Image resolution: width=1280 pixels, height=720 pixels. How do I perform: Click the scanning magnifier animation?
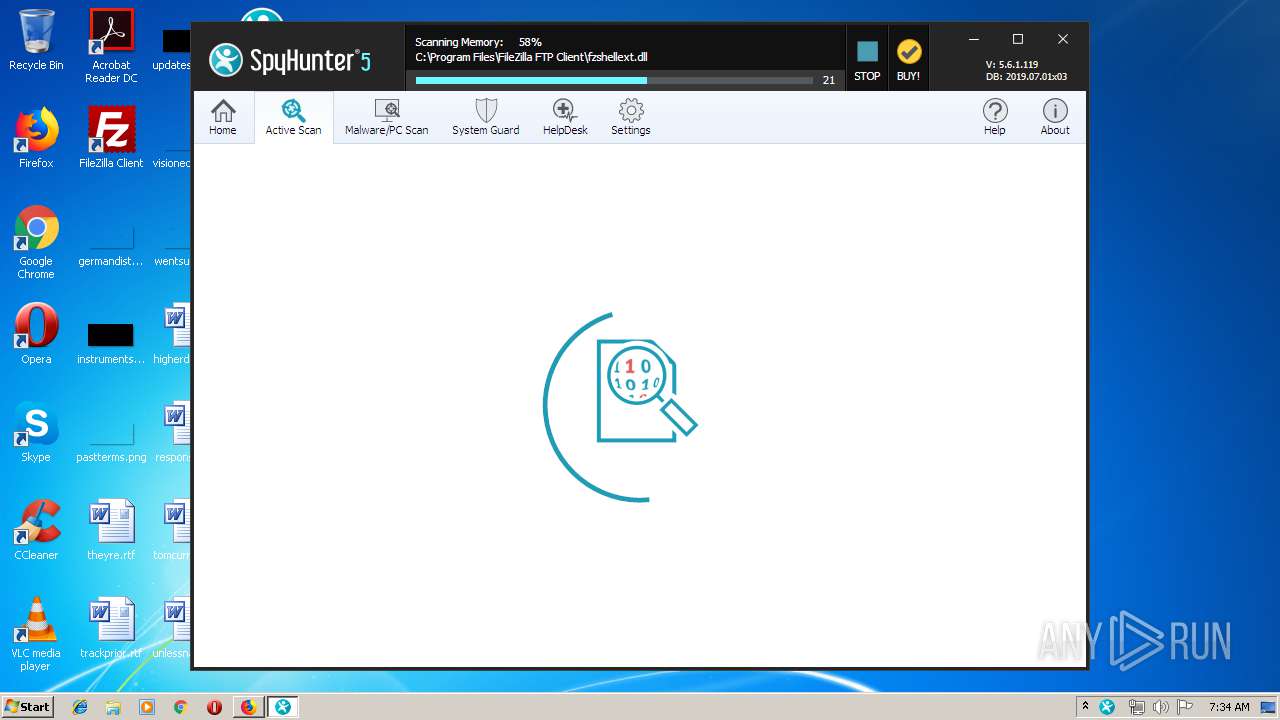(620, 406)
